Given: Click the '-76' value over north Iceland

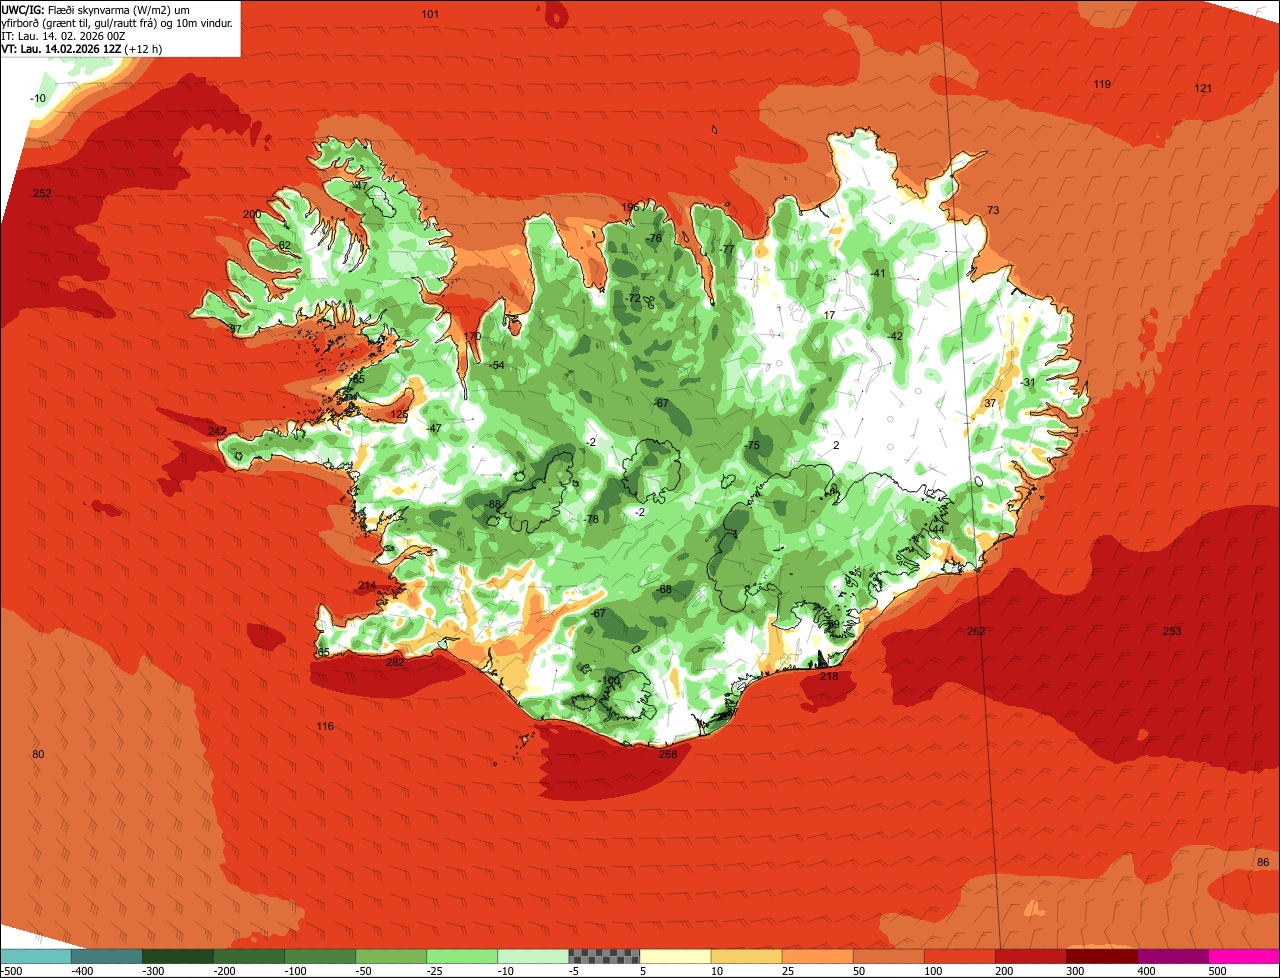Looking at the screenshot, I should coord(654,238).
